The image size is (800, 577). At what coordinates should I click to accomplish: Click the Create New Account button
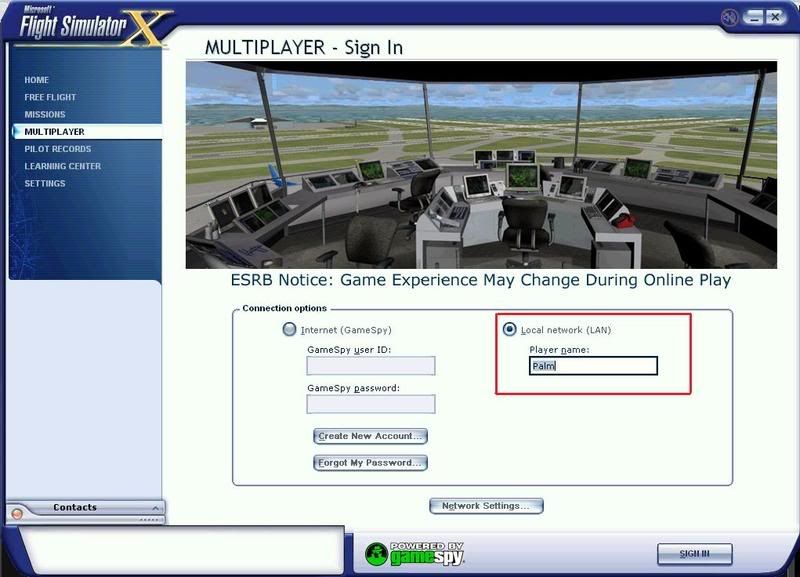tap(370, 436)
